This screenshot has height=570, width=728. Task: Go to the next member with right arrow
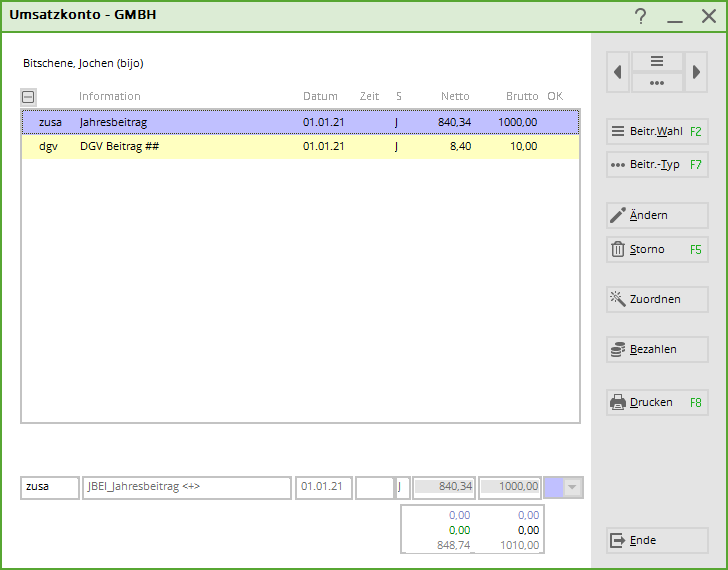click(696, 72)
